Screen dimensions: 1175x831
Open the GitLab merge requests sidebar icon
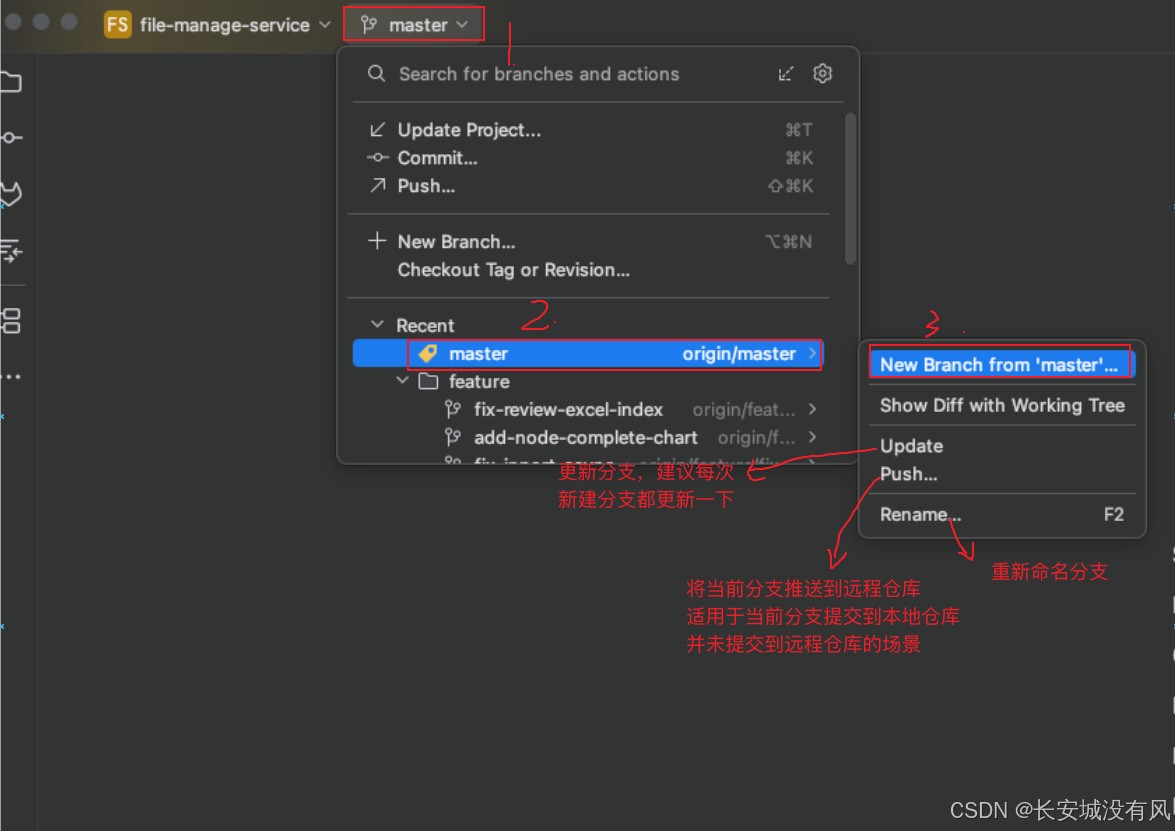[x=10, y=194]
